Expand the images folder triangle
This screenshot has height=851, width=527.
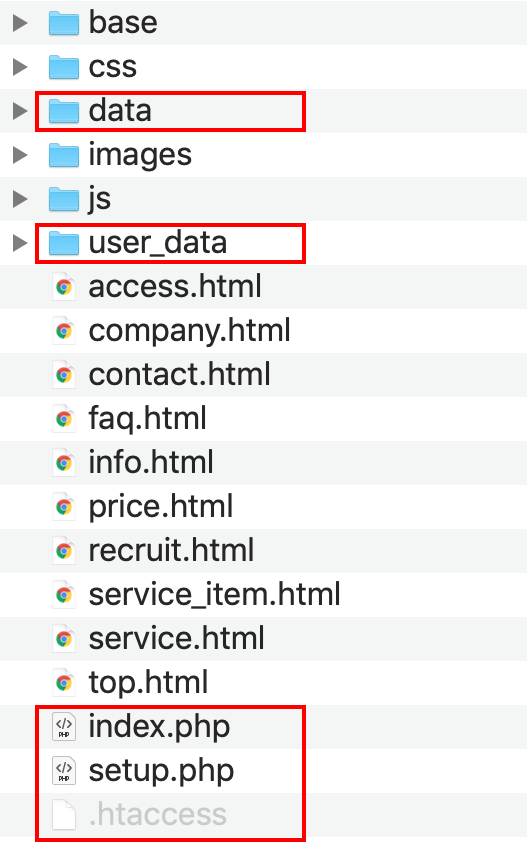20,155
